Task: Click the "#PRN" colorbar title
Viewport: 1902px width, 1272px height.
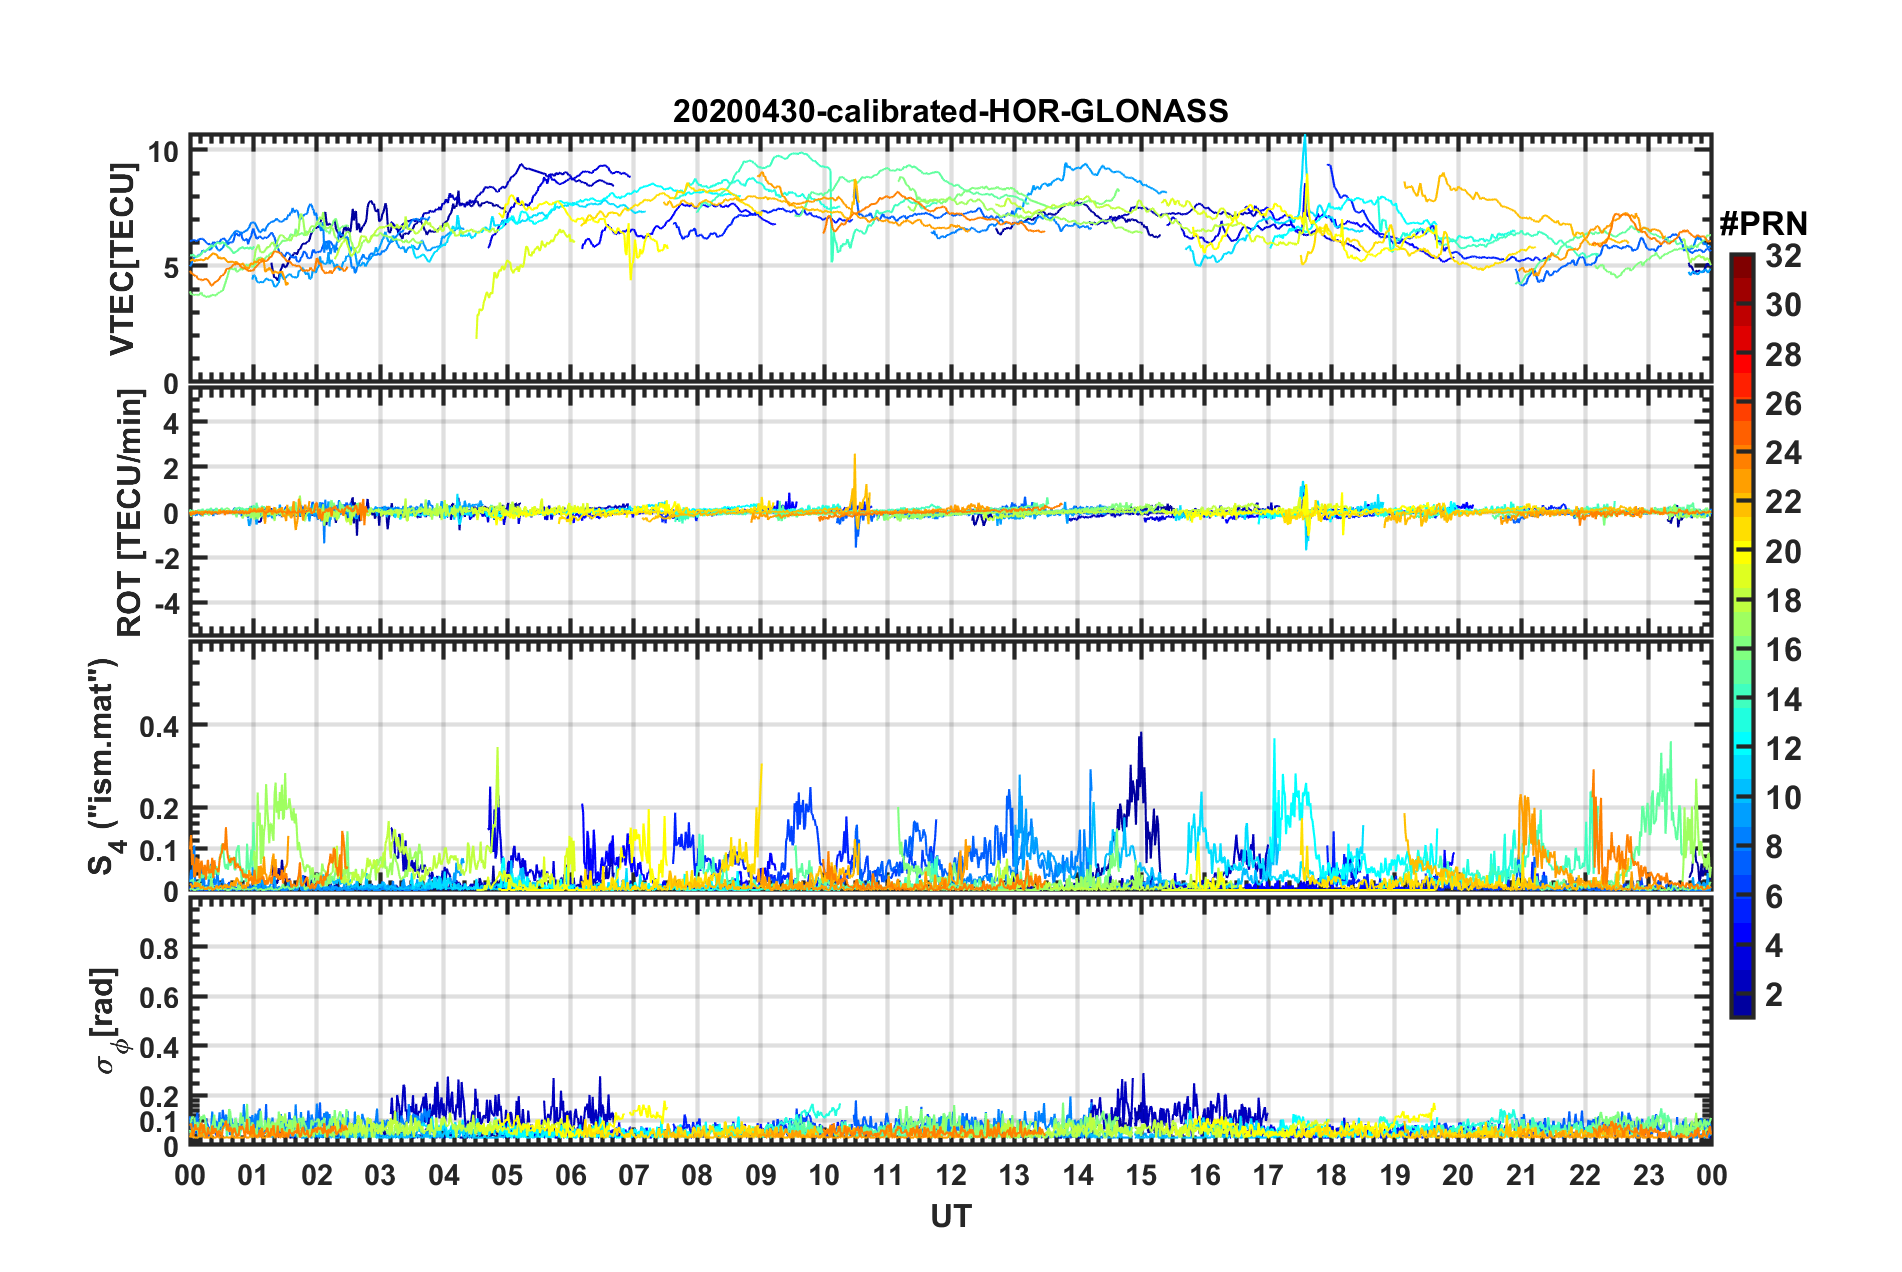Action: point(1763,223)
